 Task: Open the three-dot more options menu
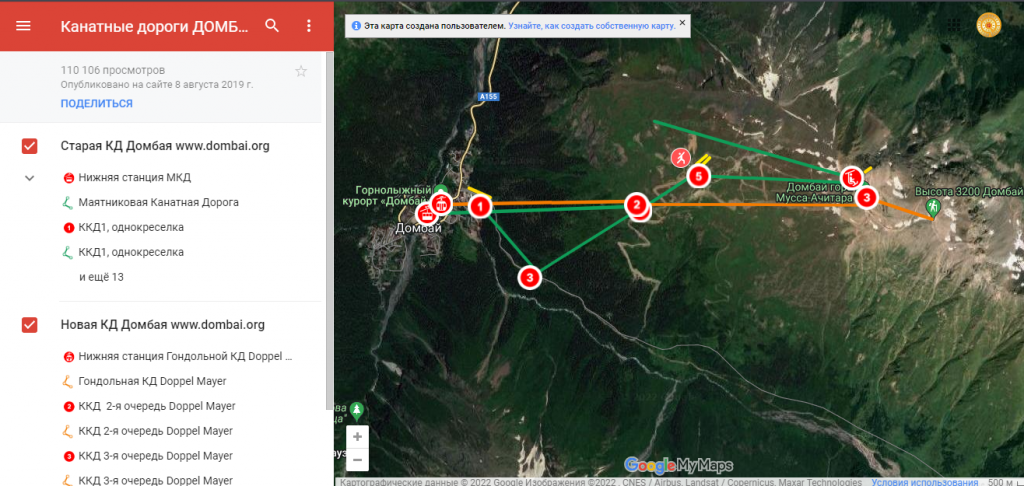tap(308, 26)
